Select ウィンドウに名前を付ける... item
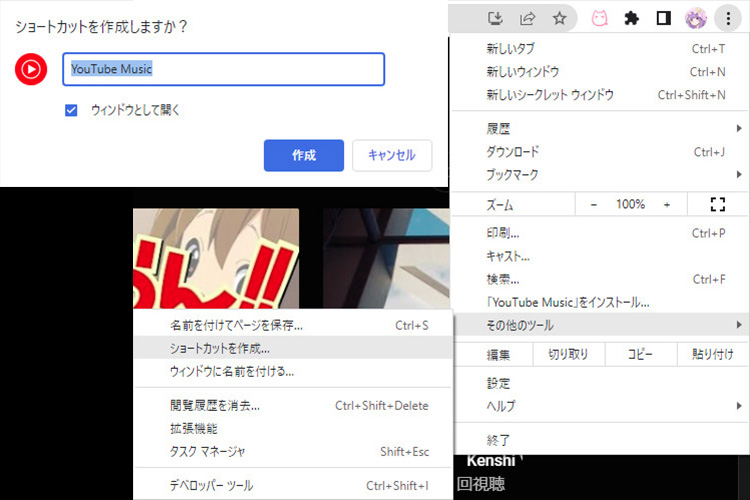The width and height of the screenshot is (750, 500). tap(293, 371)
